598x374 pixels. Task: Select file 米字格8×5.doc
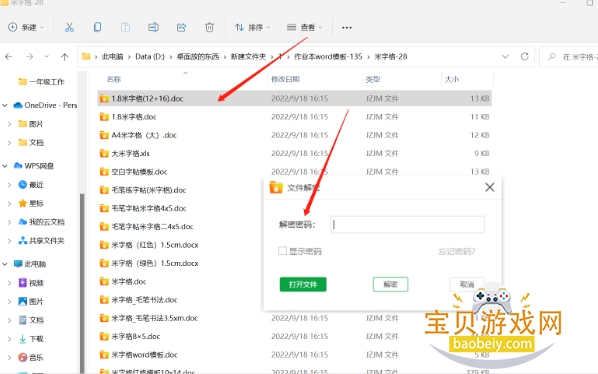pos(135,336)
